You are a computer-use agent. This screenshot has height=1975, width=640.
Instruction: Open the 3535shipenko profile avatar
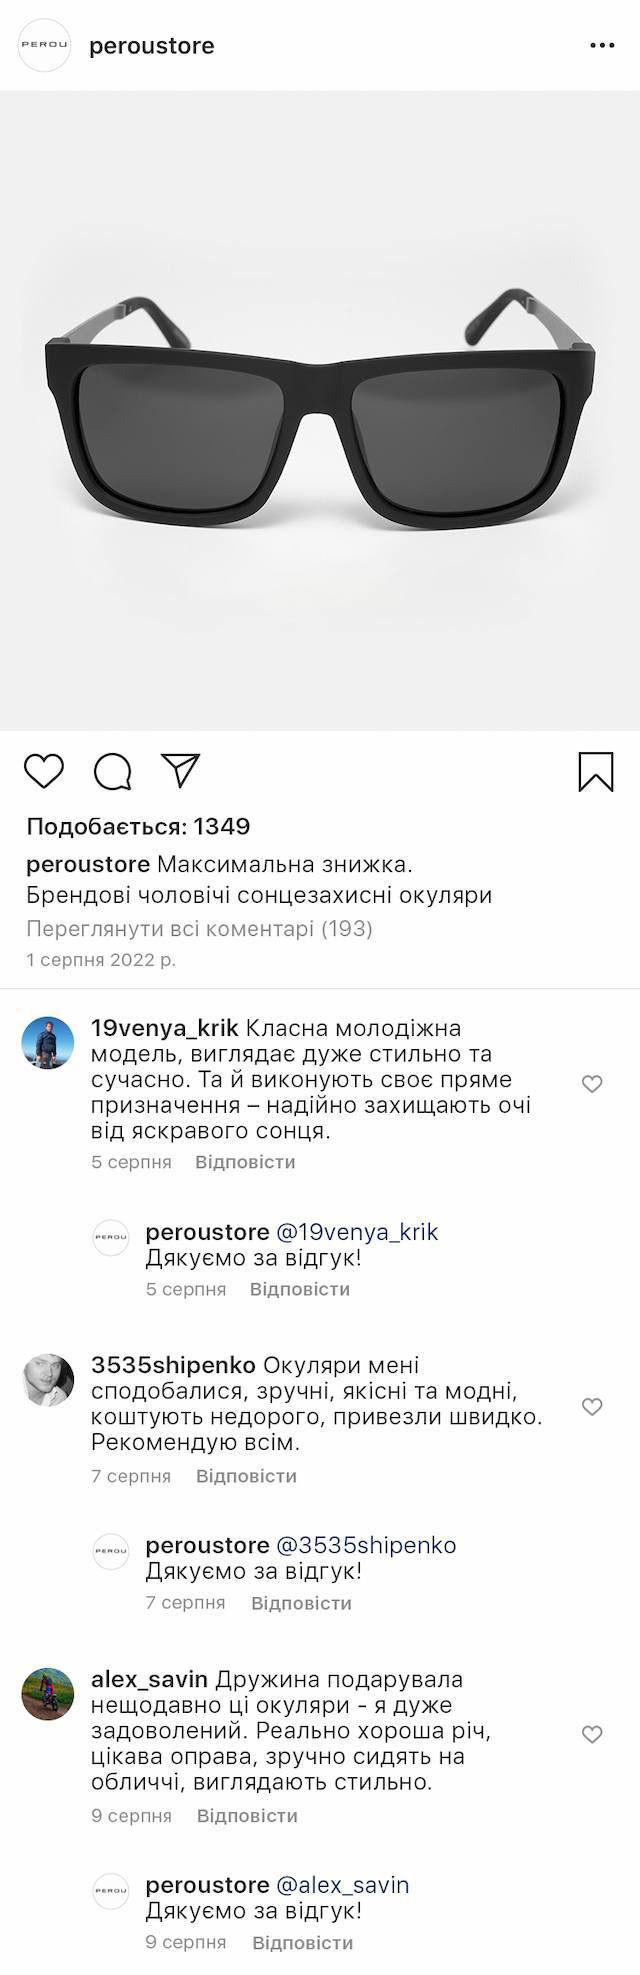48,1380
